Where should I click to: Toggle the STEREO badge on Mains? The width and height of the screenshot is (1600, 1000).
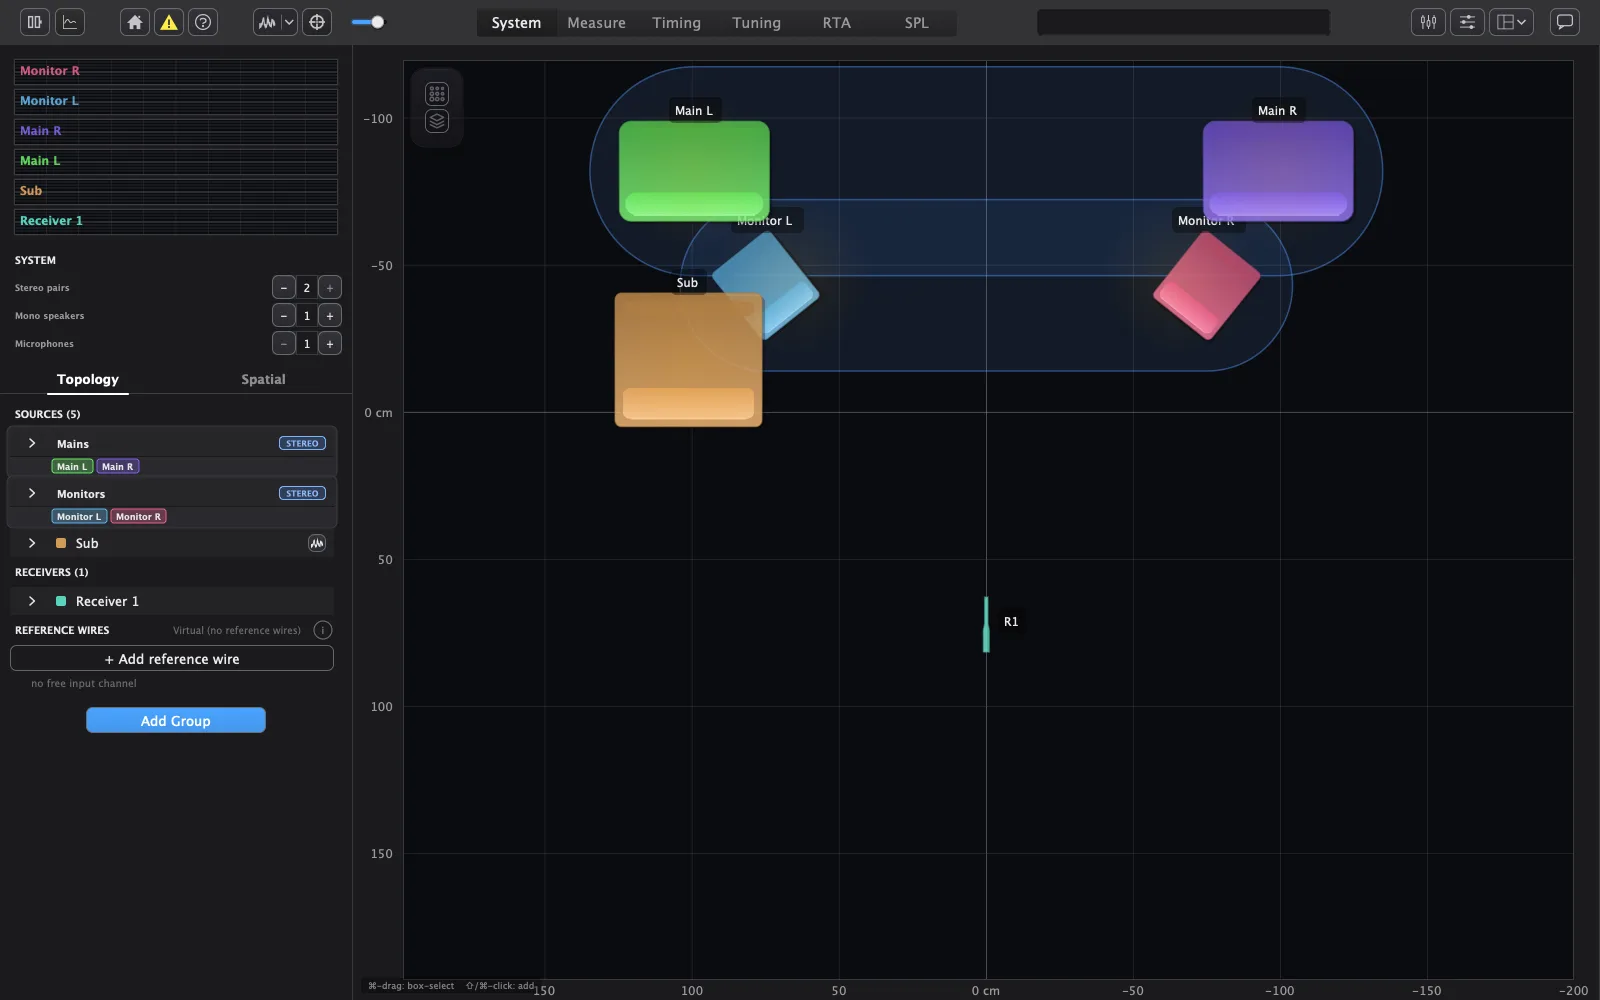302,443
